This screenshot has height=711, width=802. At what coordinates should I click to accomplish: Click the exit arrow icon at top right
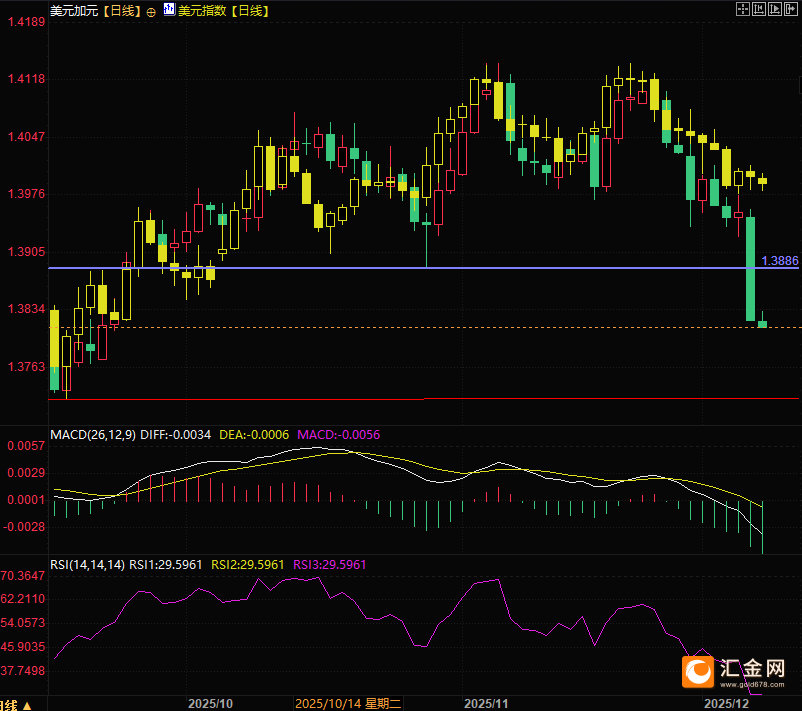(x=791, y=9)
